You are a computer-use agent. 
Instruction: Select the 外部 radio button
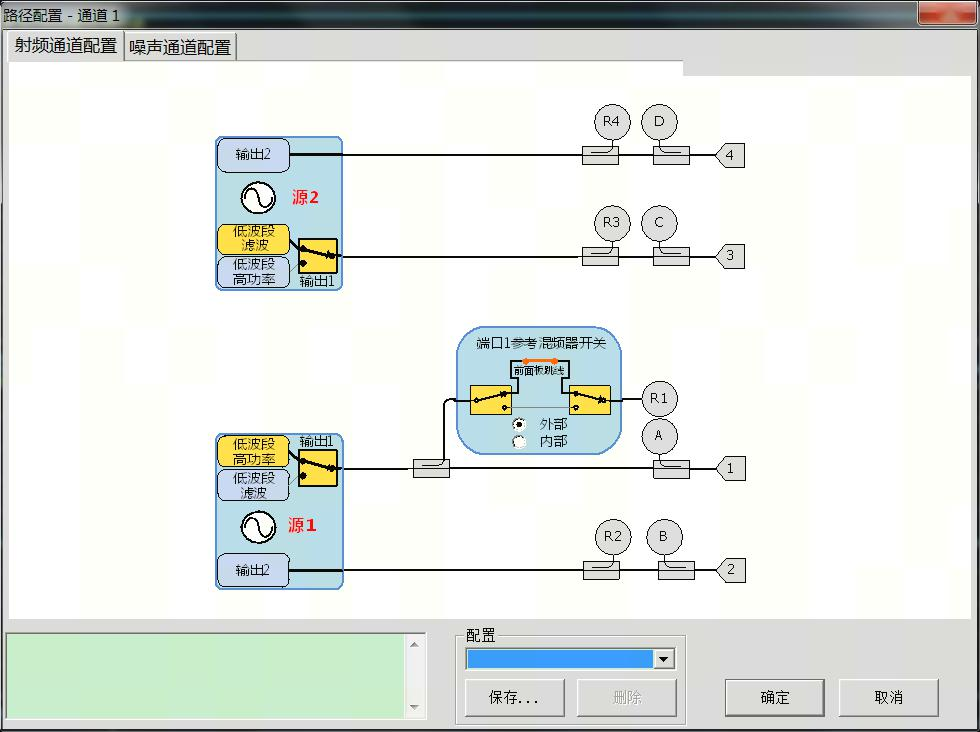(x=519, y=424)
